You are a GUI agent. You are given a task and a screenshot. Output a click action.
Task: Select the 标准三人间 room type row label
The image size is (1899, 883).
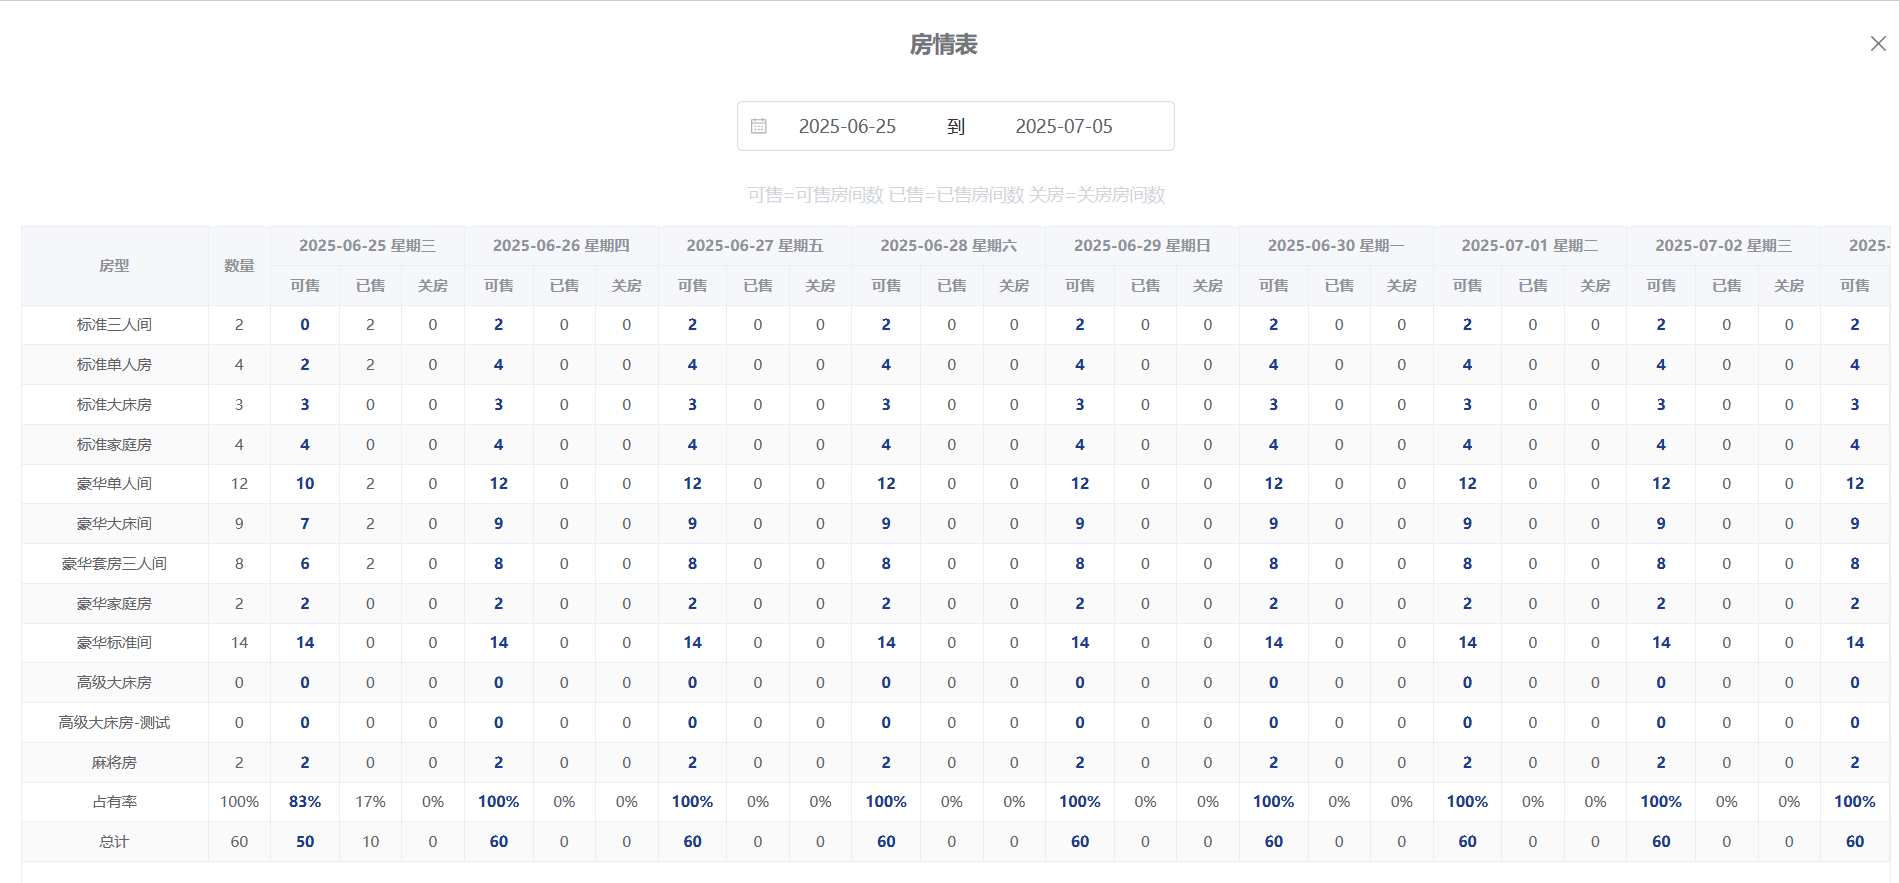point(114,325)
